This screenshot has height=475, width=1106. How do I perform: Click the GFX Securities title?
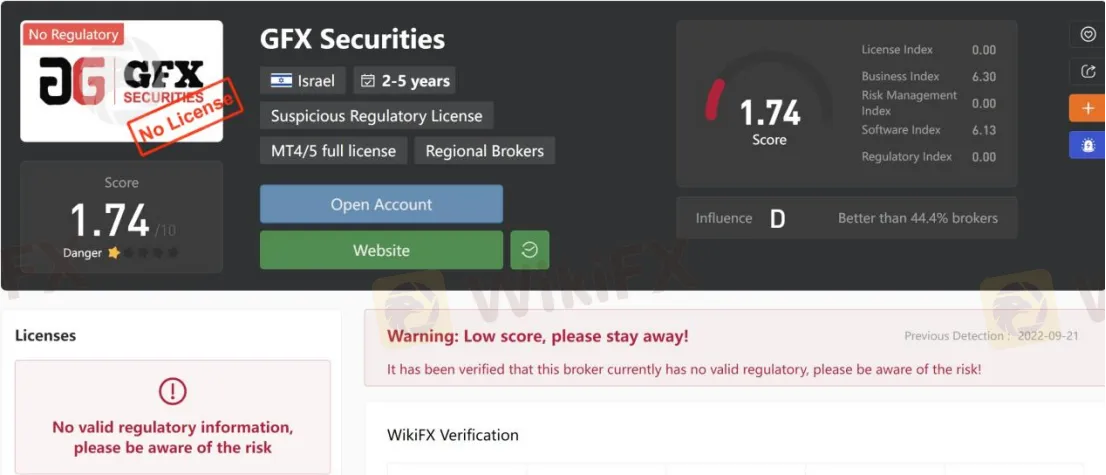[x=353, y=39]
